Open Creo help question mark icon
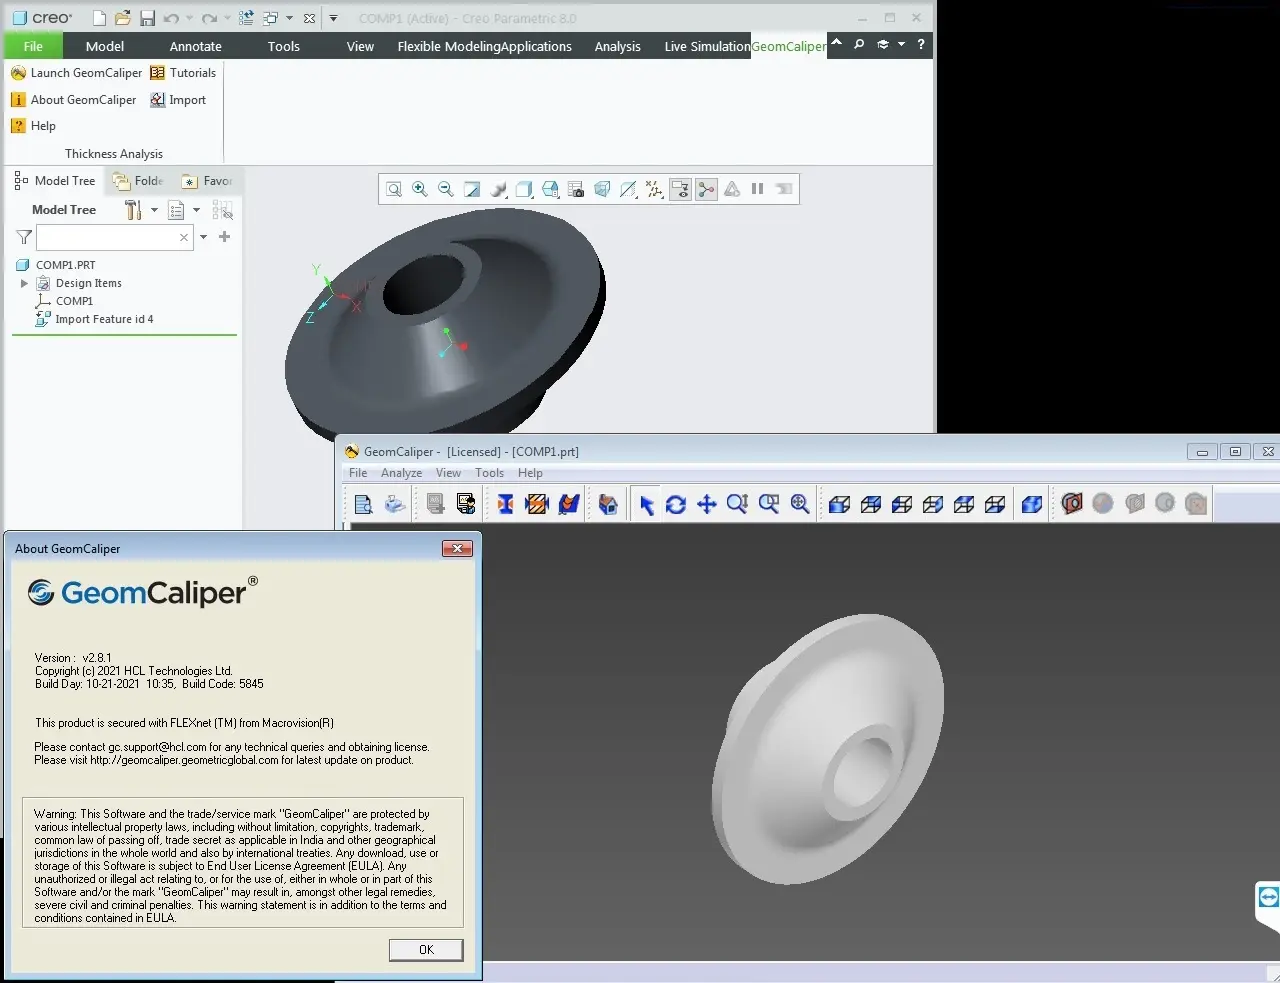The height and width of the screenshot is (983, 1280). [x=921, y=44]
